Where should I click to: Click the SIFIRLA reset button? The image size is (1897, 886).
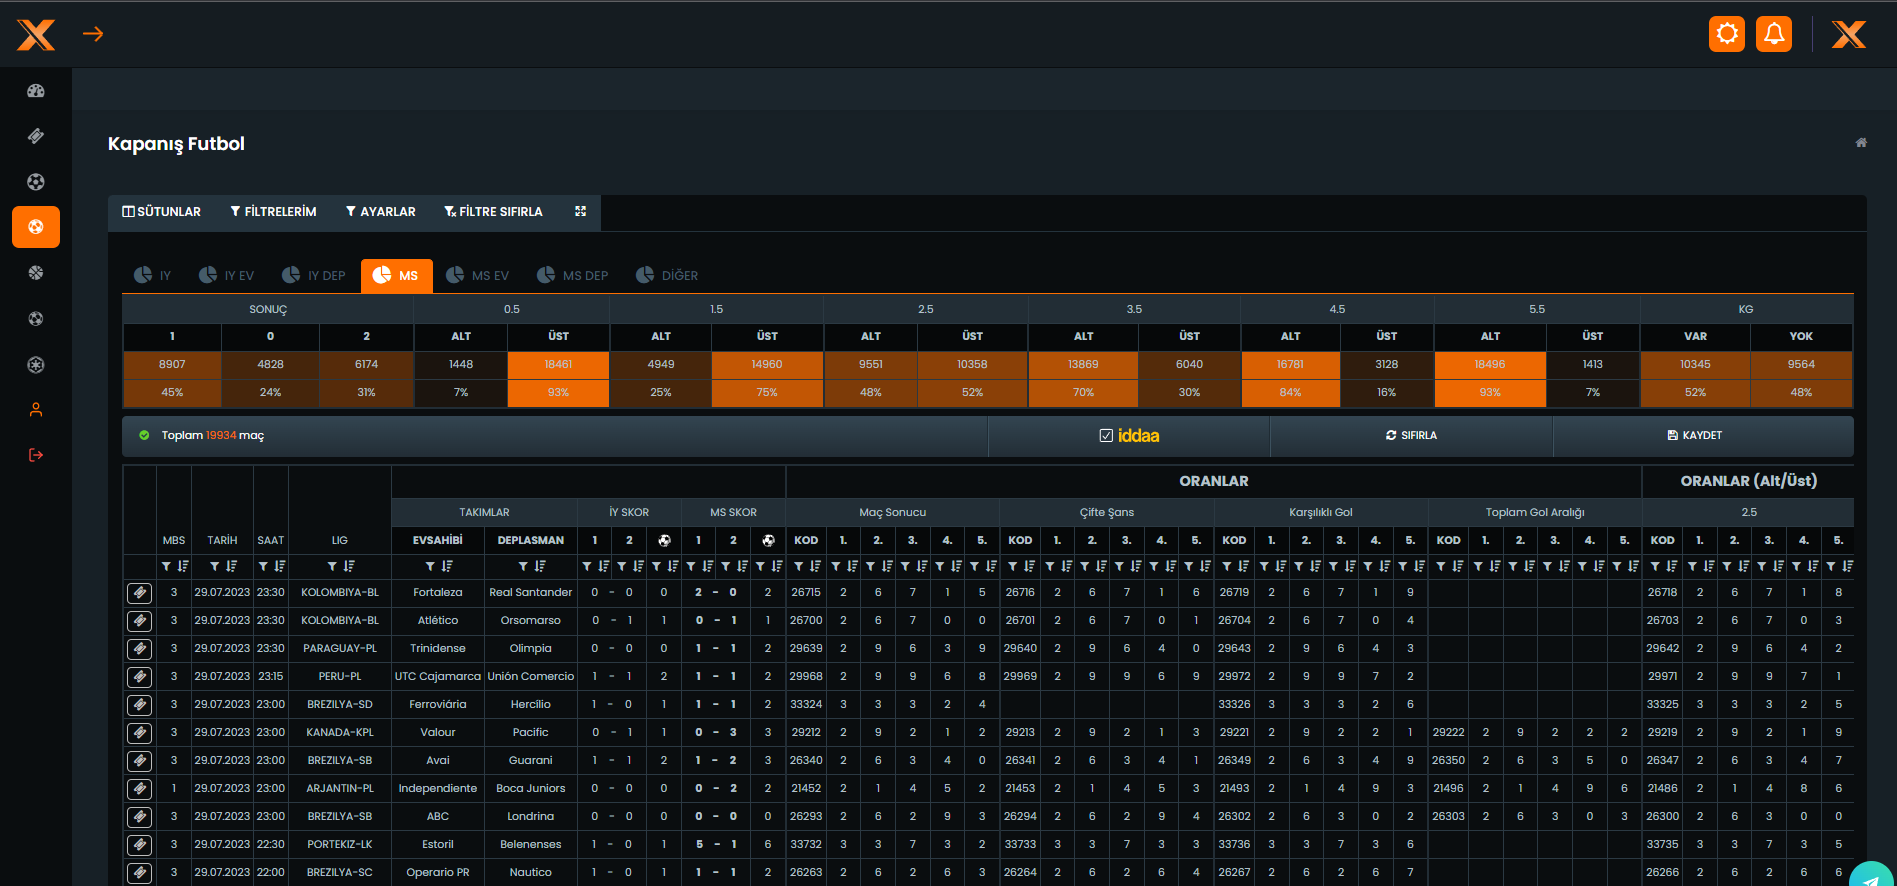pos(1411,436)
